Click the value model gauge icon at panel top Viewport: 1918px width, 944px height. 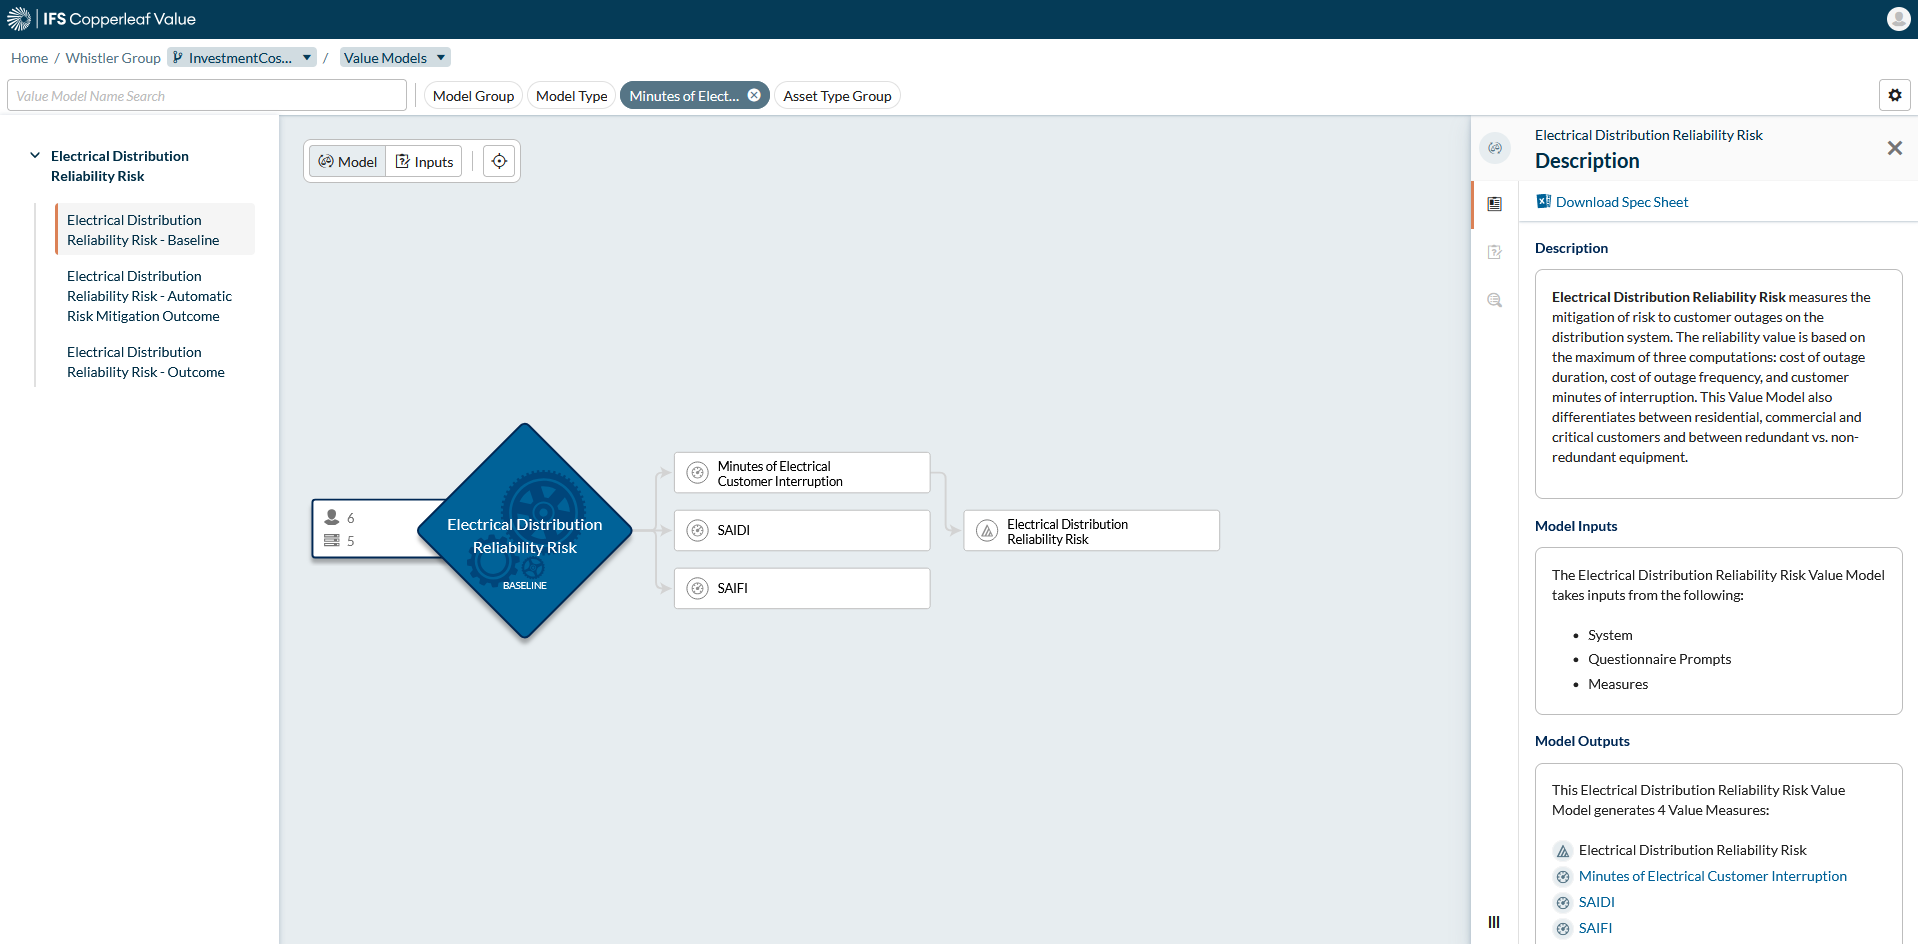[1495, 148]
